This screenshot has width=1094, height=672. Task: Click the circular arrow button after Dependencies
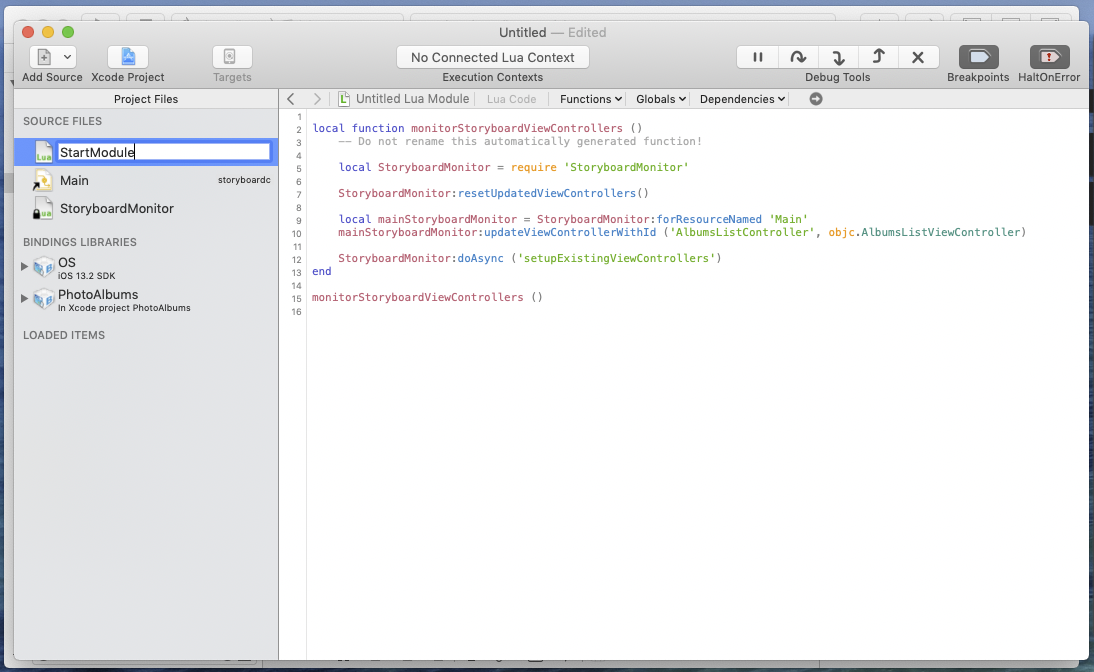click(x=816, y=99)
